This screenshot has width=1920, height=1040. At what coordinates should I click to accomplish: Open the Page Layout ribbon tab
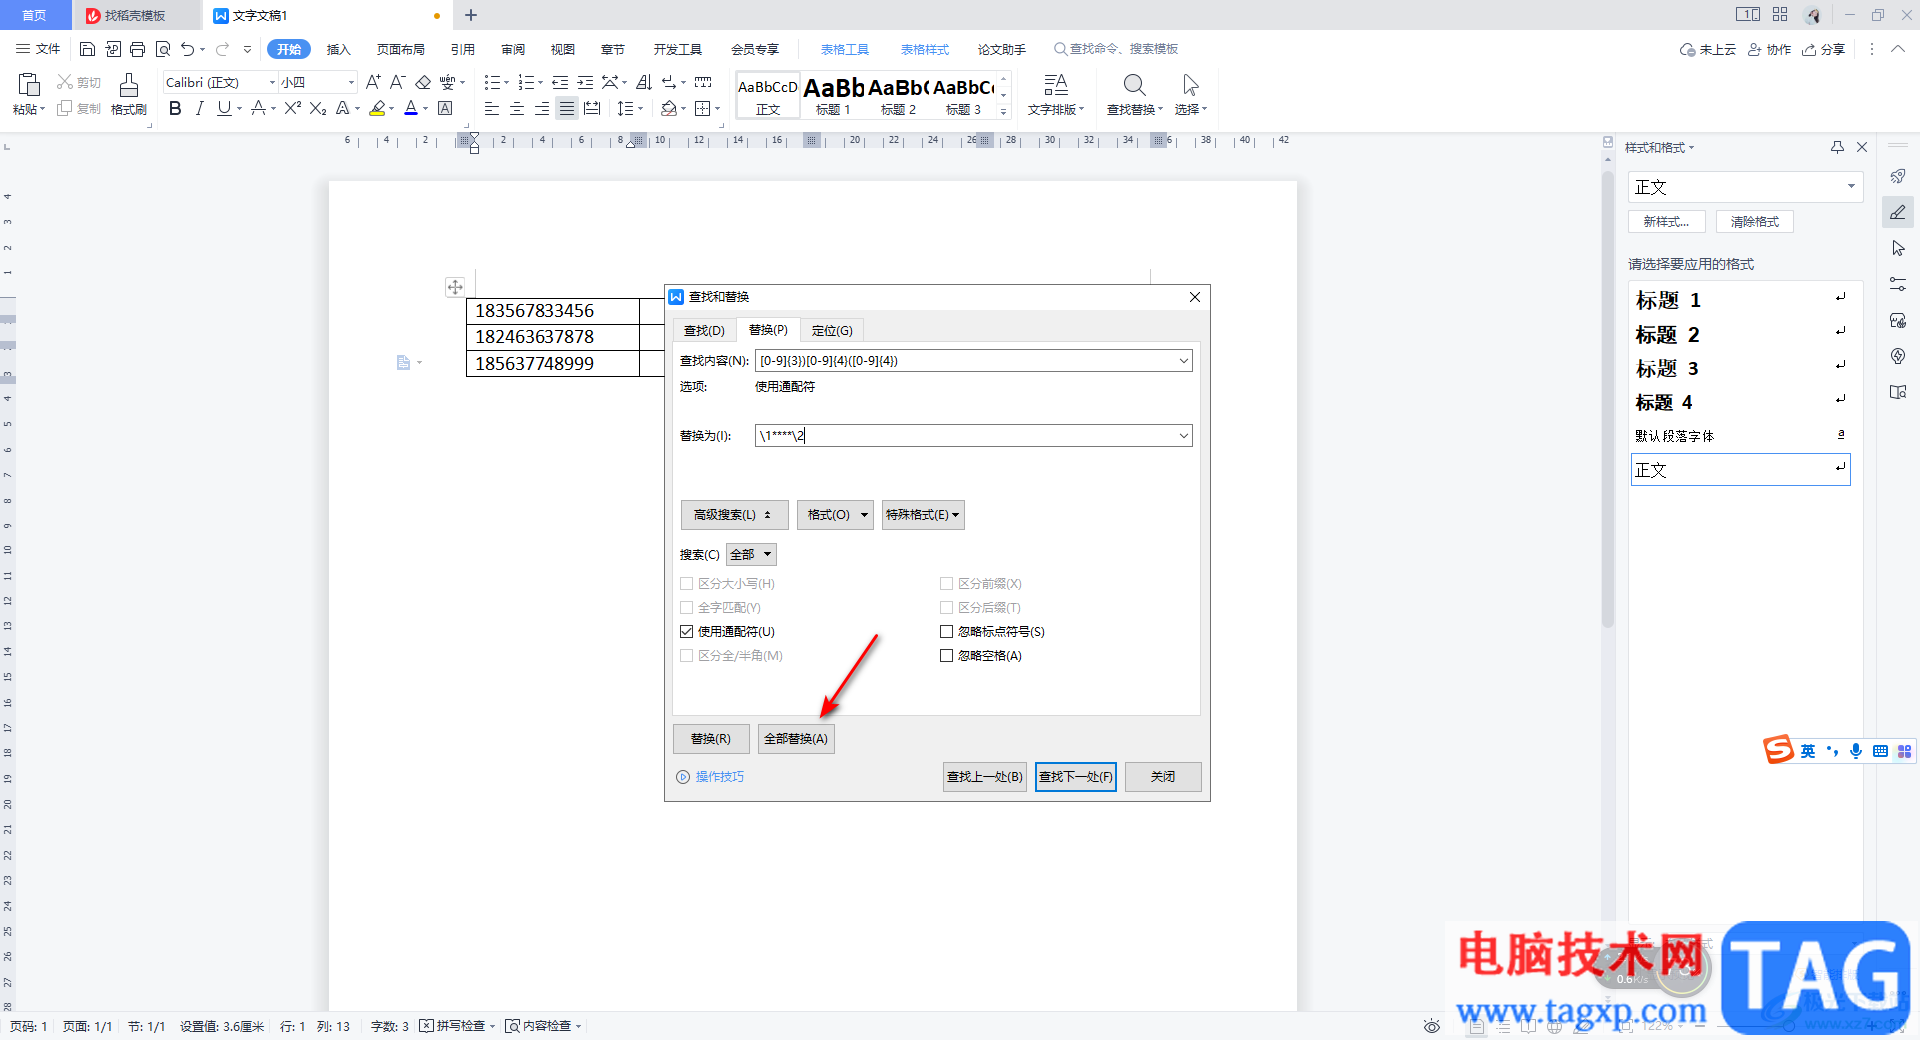click(x=400, y=49)
